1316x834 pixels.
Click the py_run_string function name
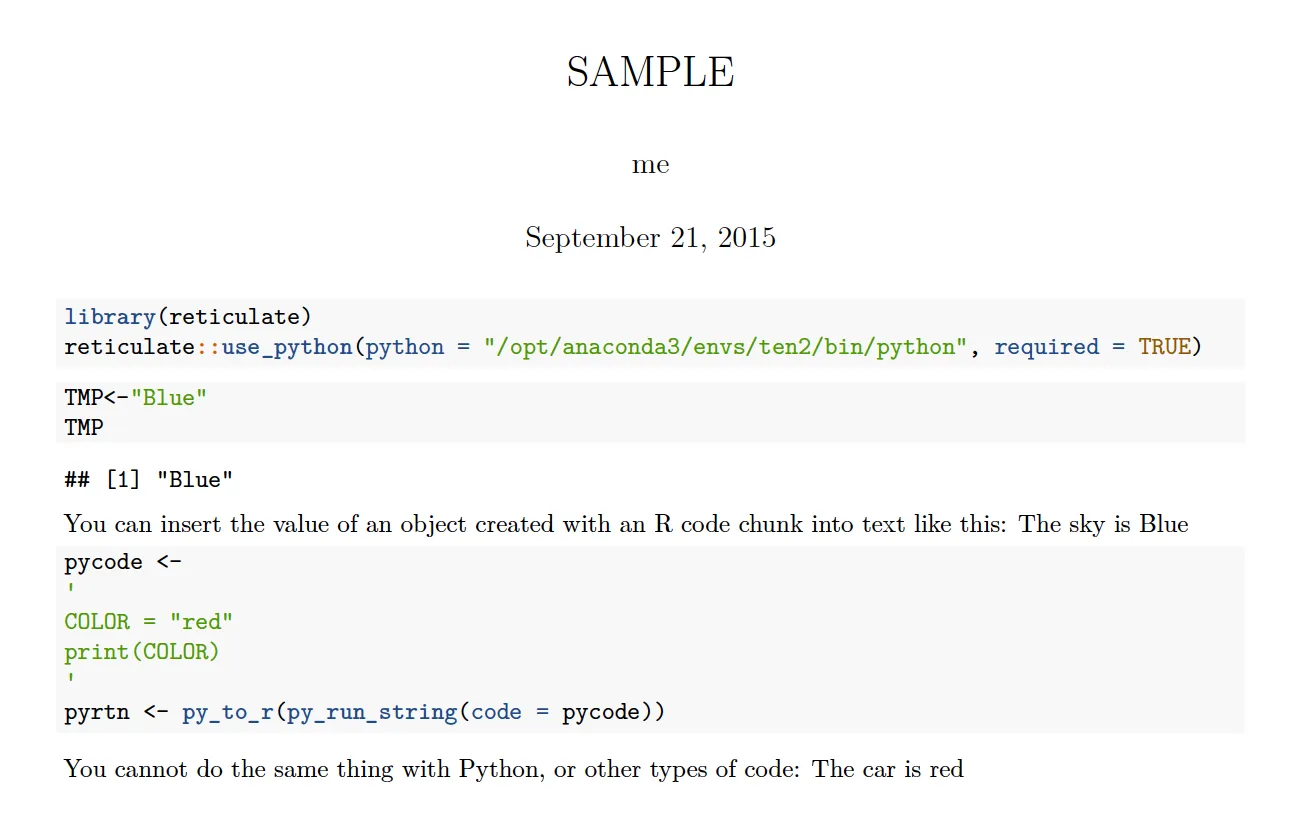pyautogui.click(x=372, y=712)
